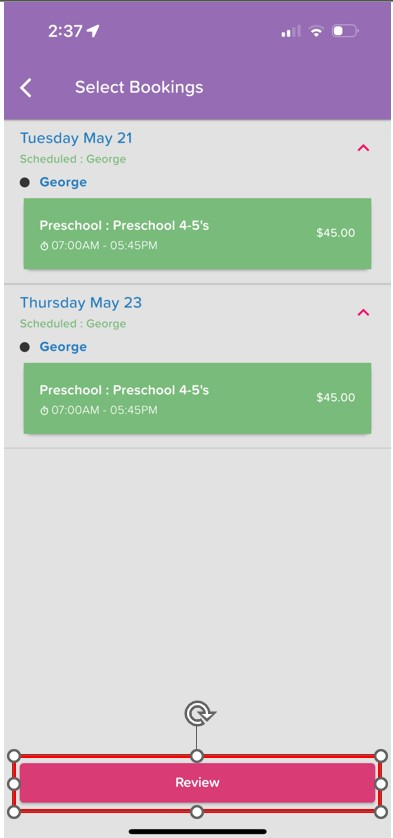393x838 pixels.
Task: Toggle George's bullet under Tuesday May 21
Action: click(25, 182)
